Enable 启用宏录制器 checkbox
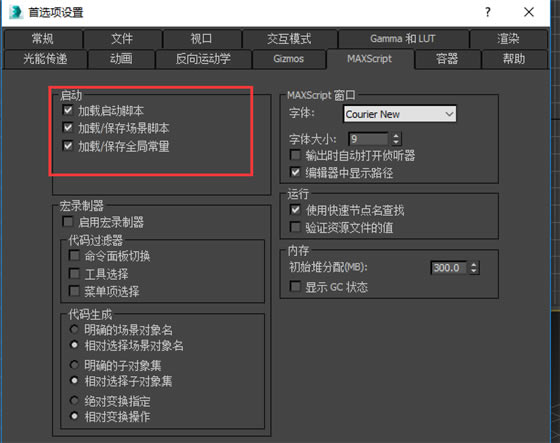Screen dimensions: 560x443 68,222
